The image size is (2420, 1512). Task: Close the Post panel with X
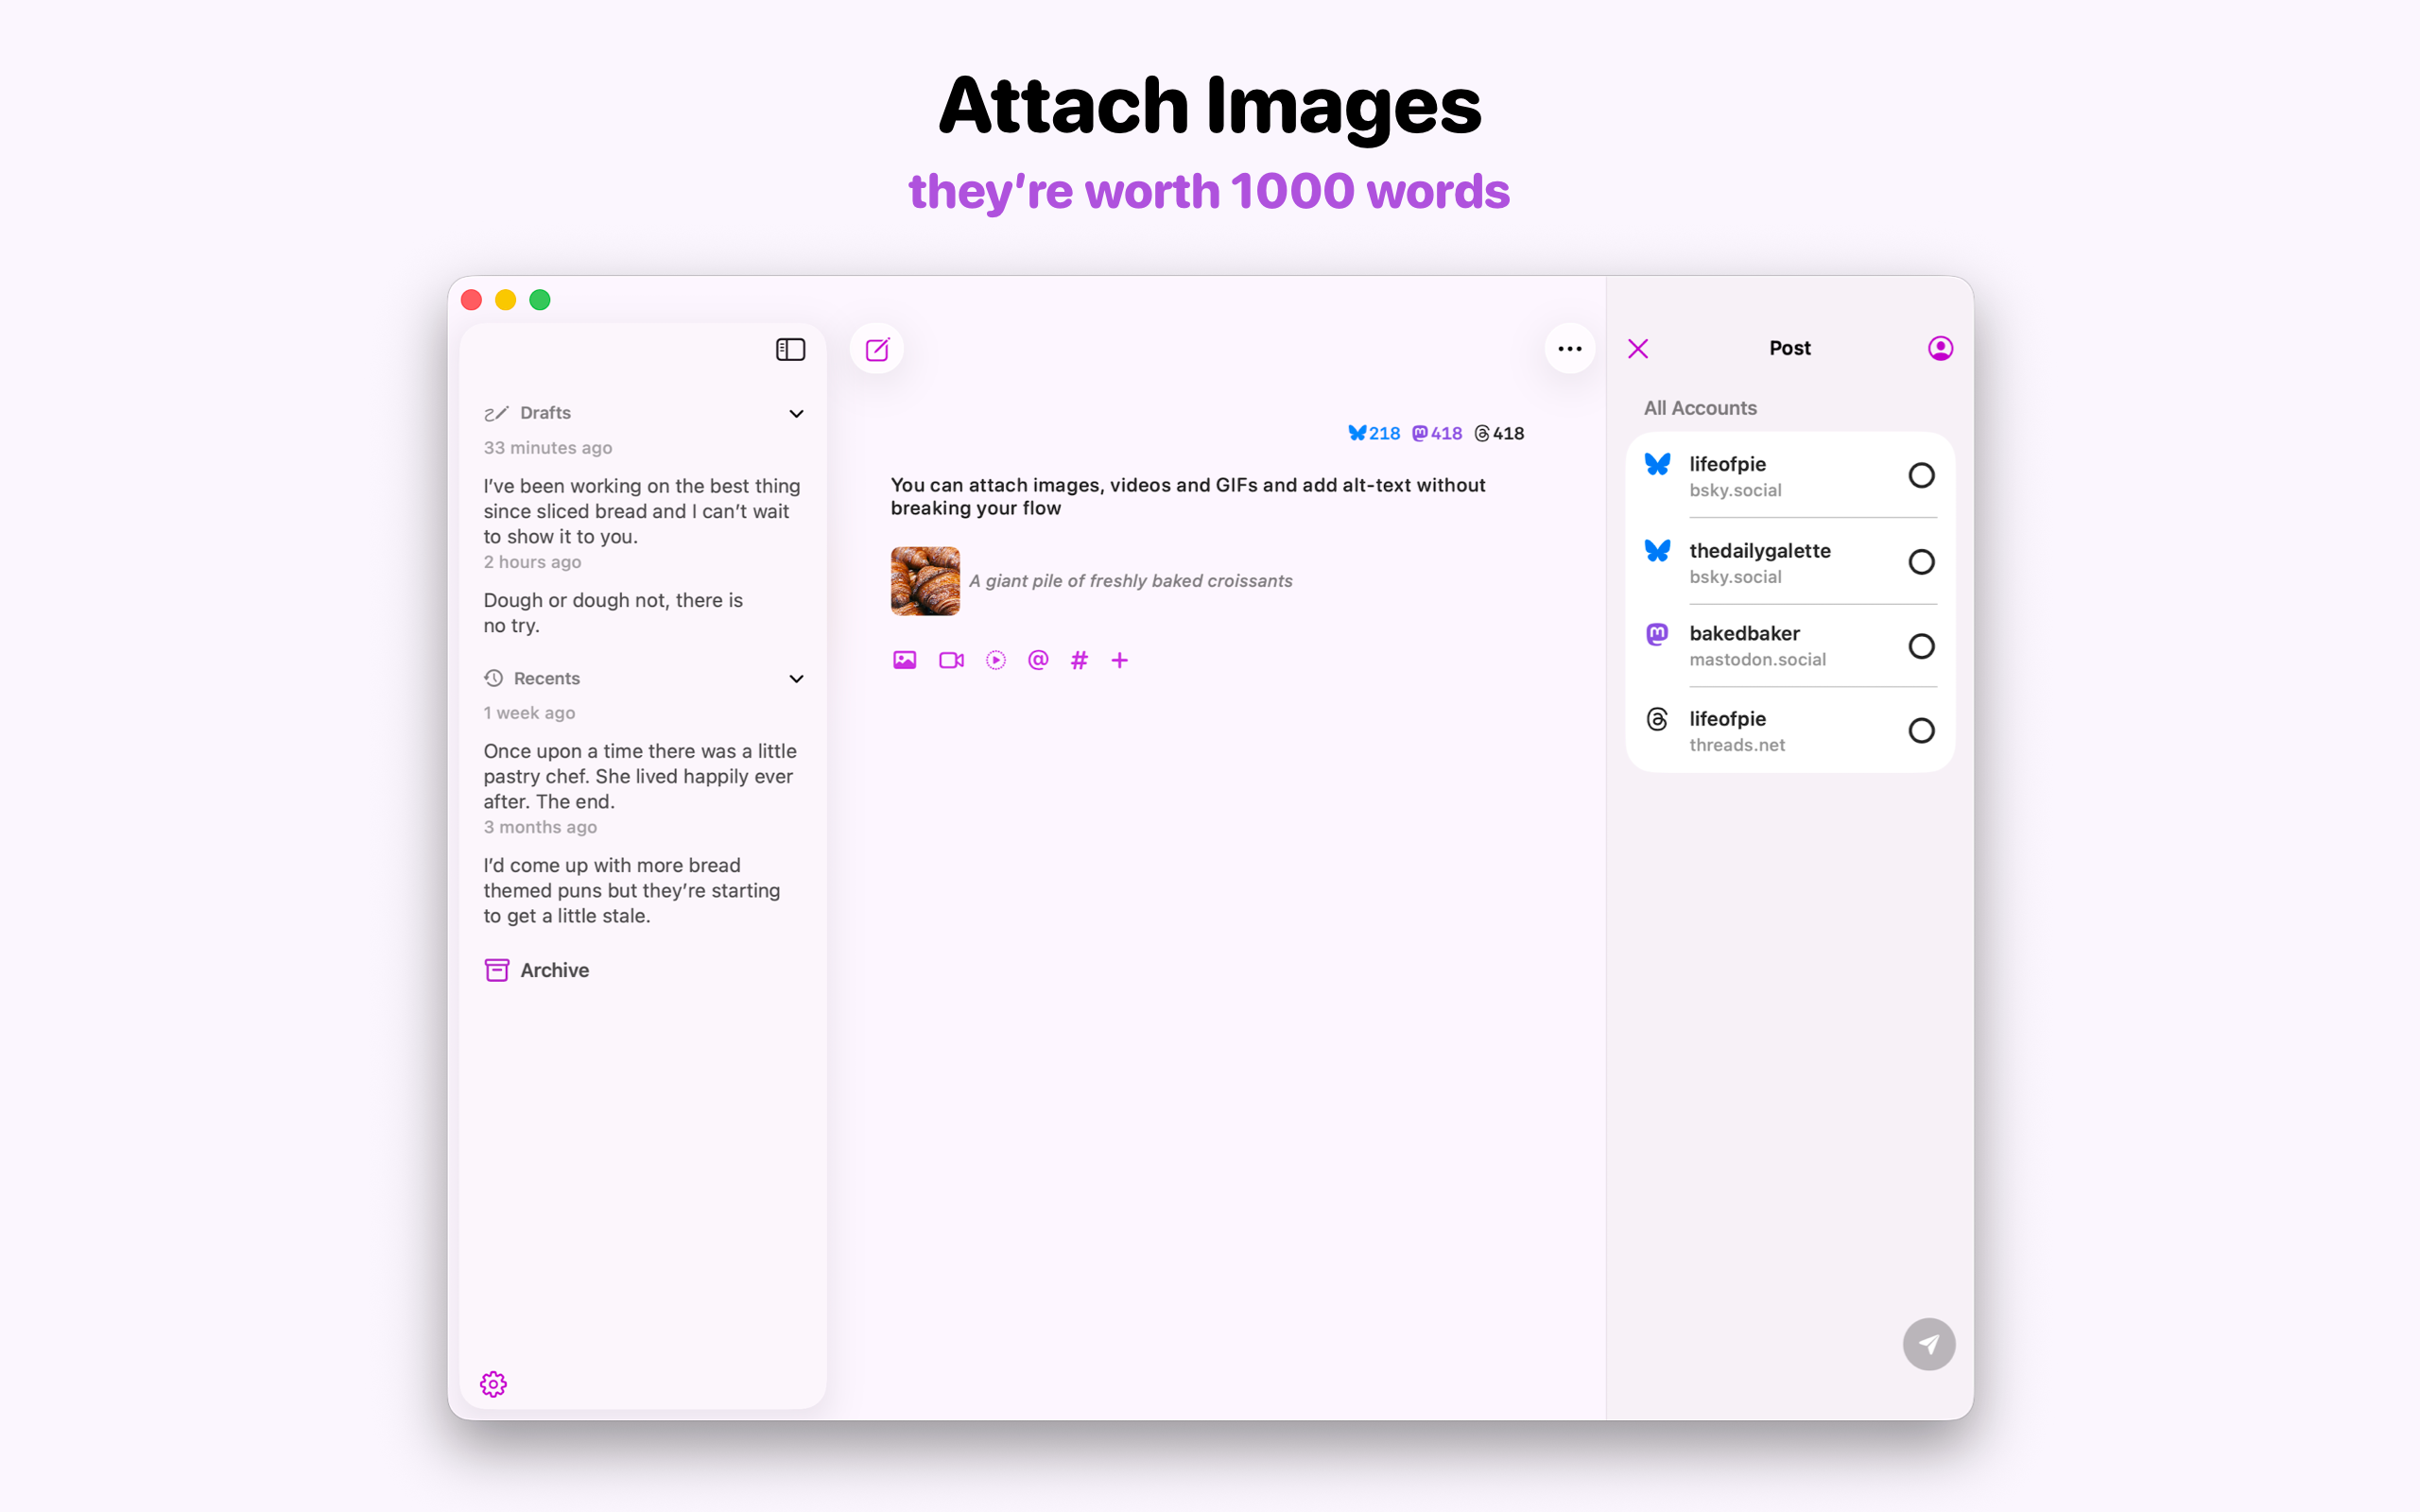[1638, 349]
